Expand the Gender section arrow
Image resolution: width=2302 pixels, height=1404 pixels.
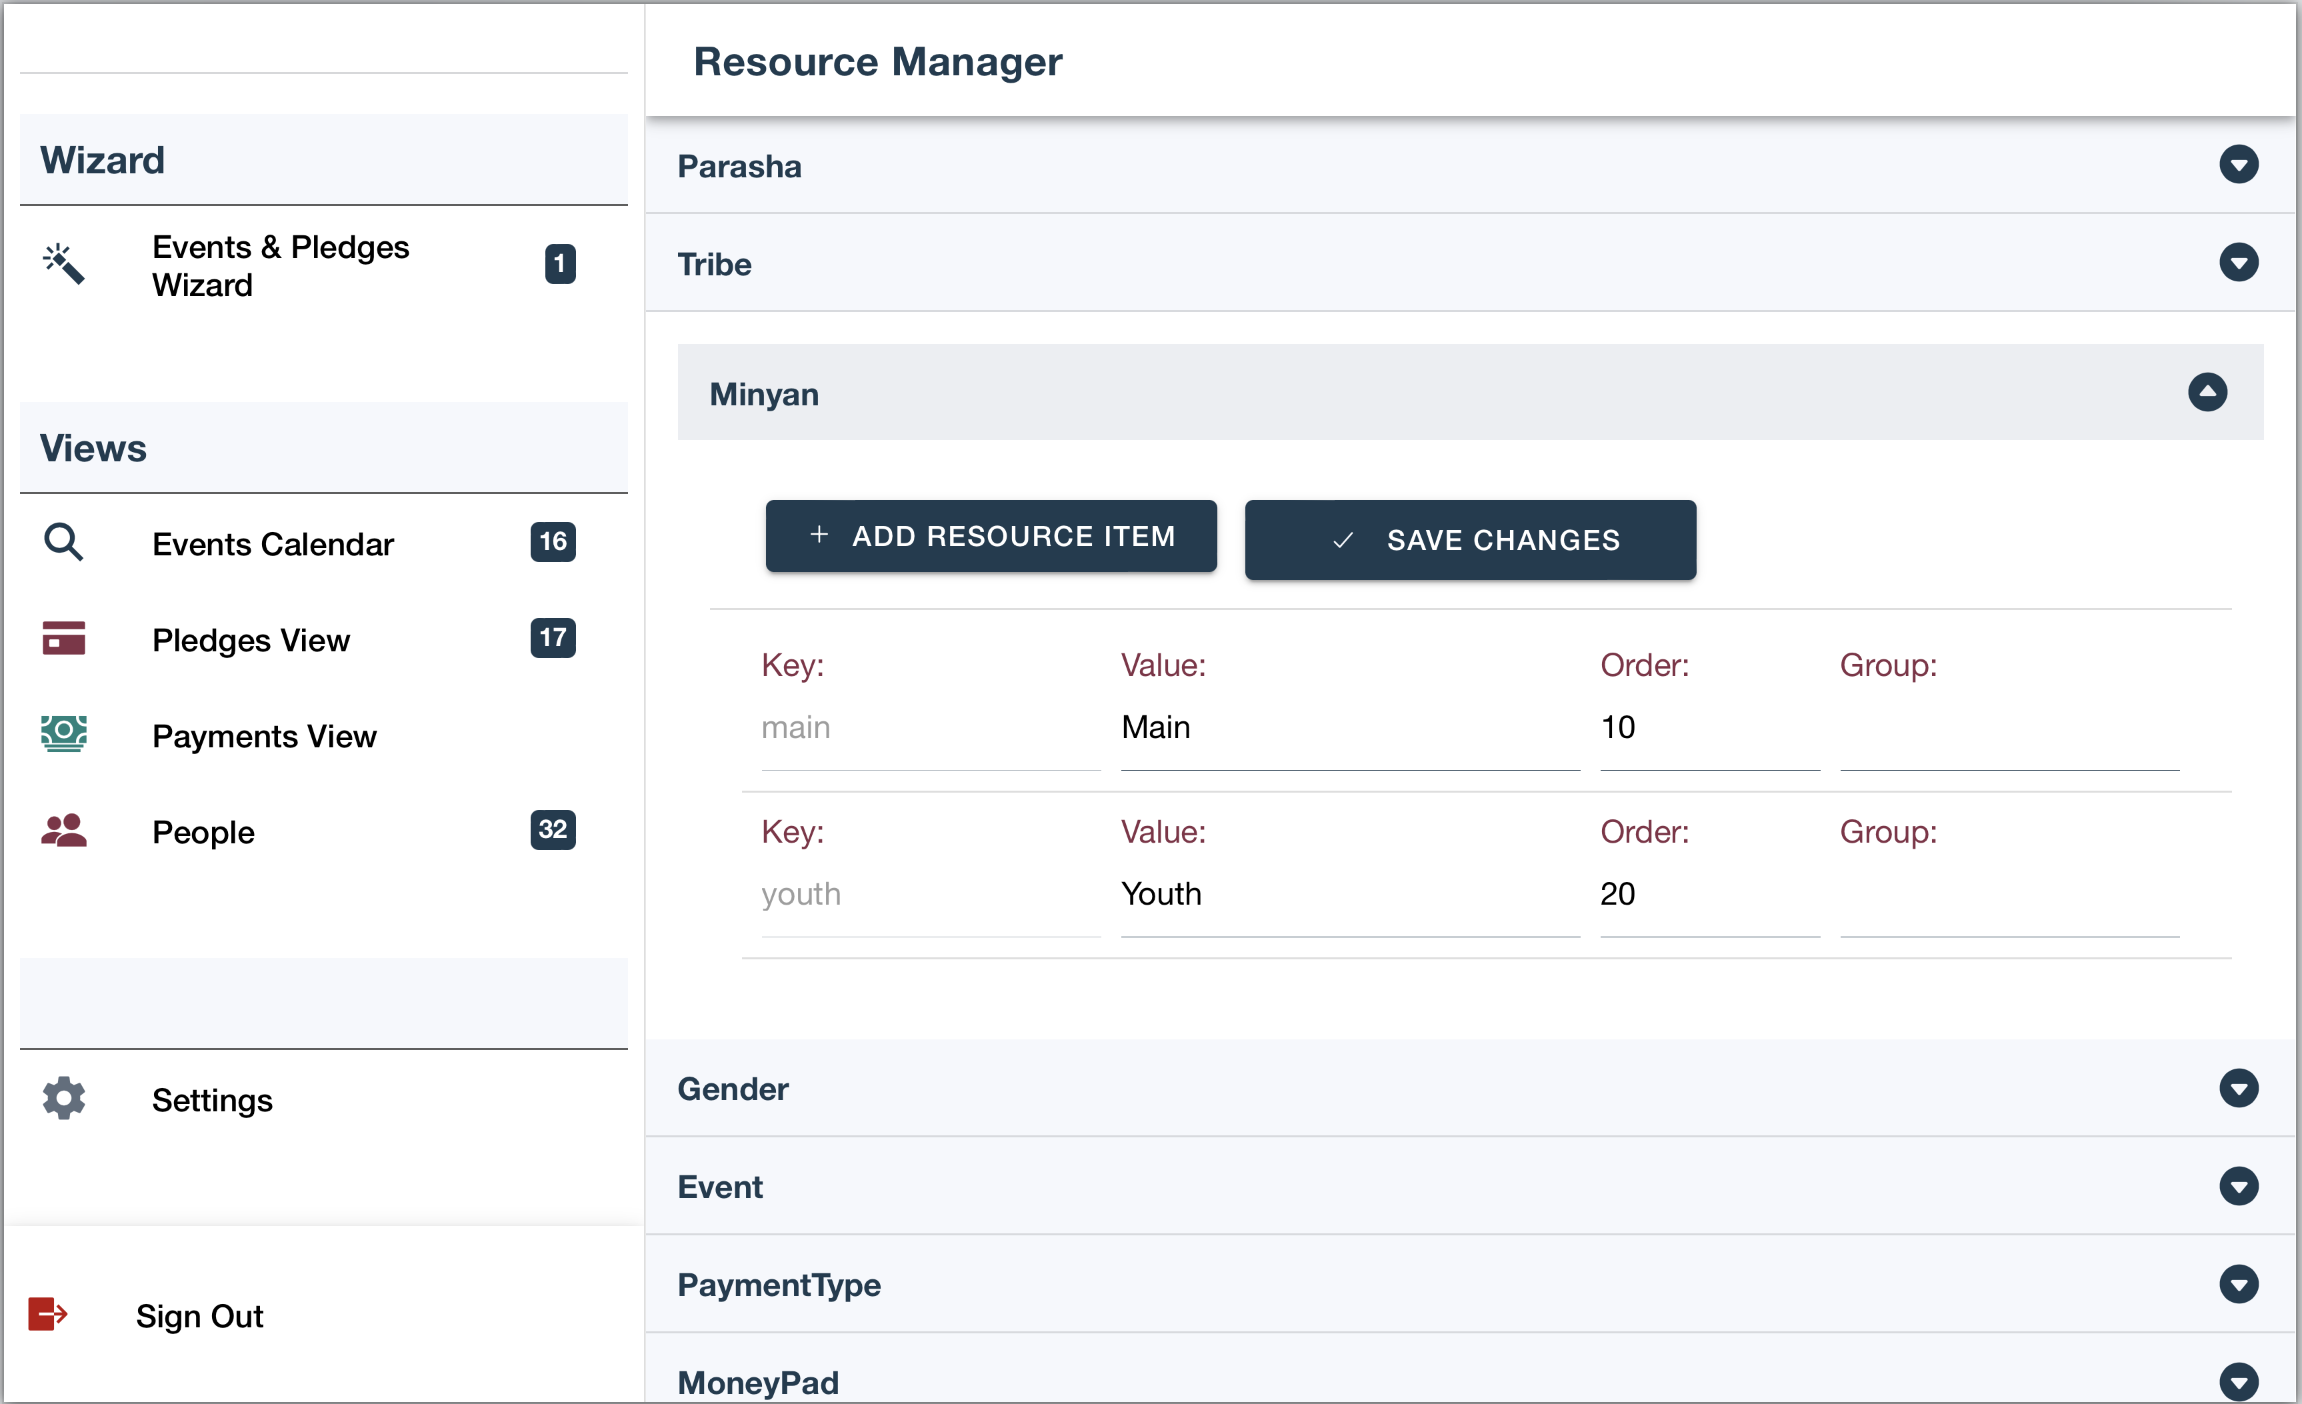[x=2239, y=1088]
